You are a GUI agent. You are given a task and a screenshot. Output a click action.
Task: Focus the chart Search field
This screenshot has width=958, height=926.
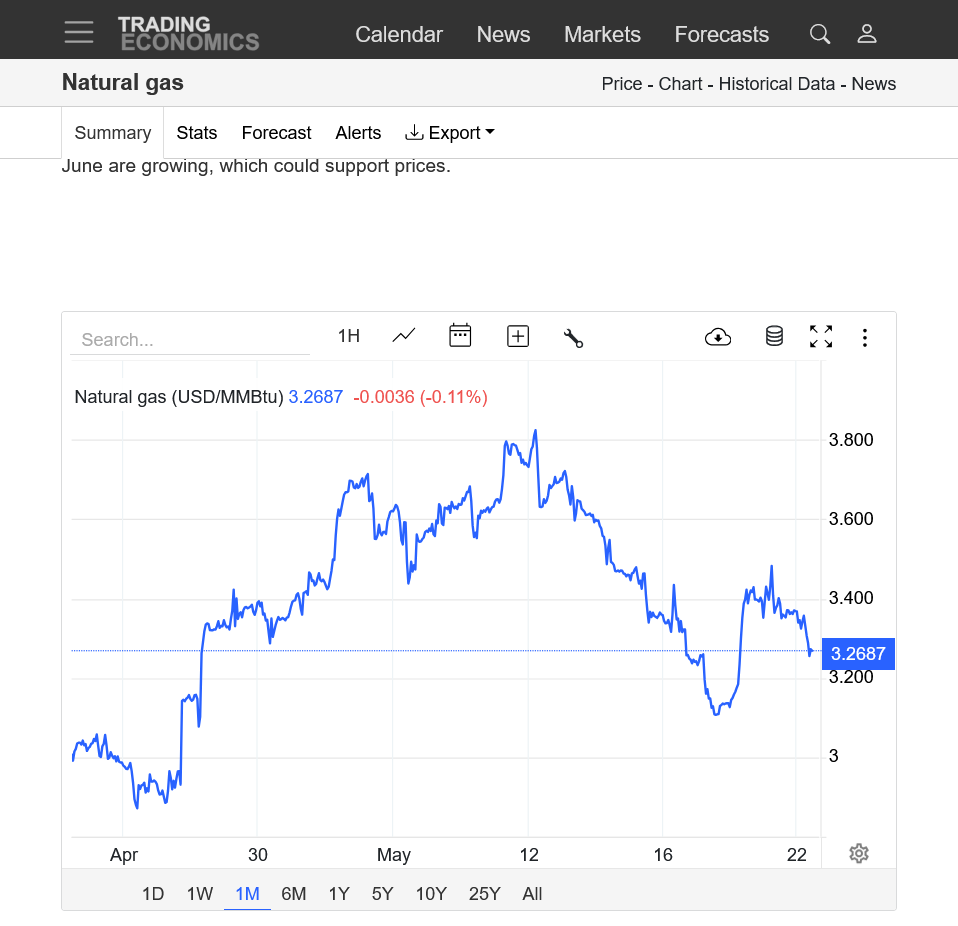click(190, 340)
